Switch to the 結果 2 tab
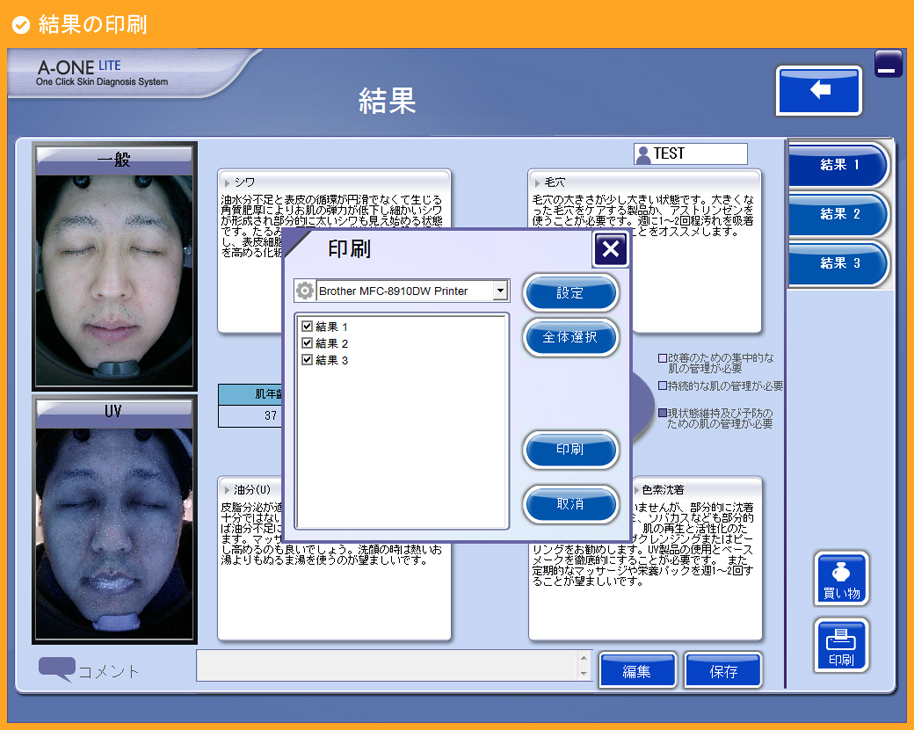This screenshot has height=730, width=914. click(x=839, y=214)
